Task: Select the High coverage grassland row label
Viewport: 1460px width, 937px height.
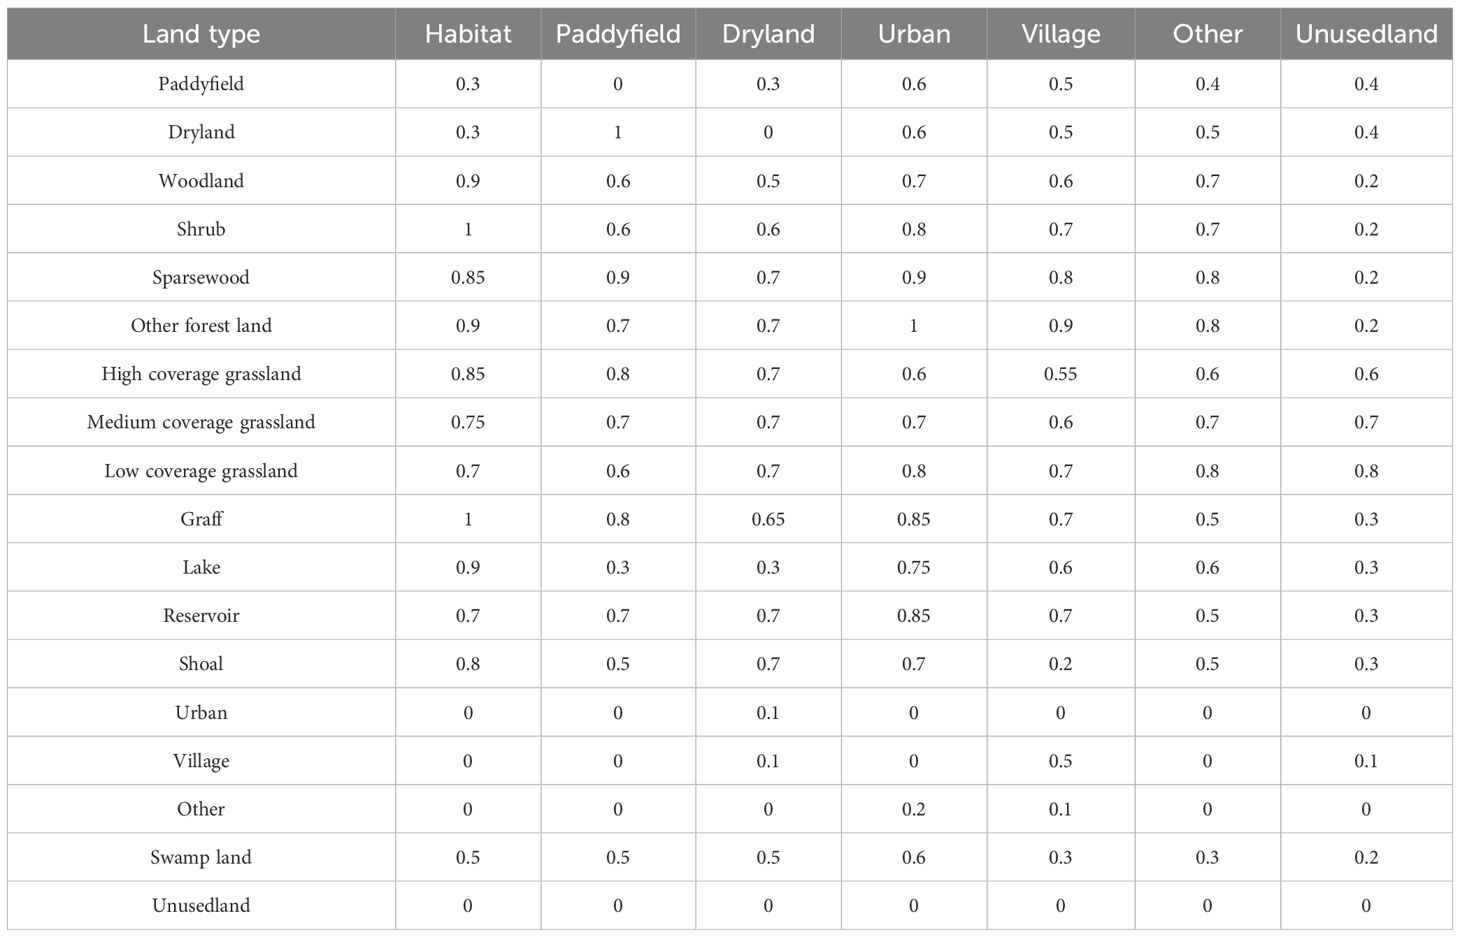Action: pyautogui.click(x=201, y=374)
